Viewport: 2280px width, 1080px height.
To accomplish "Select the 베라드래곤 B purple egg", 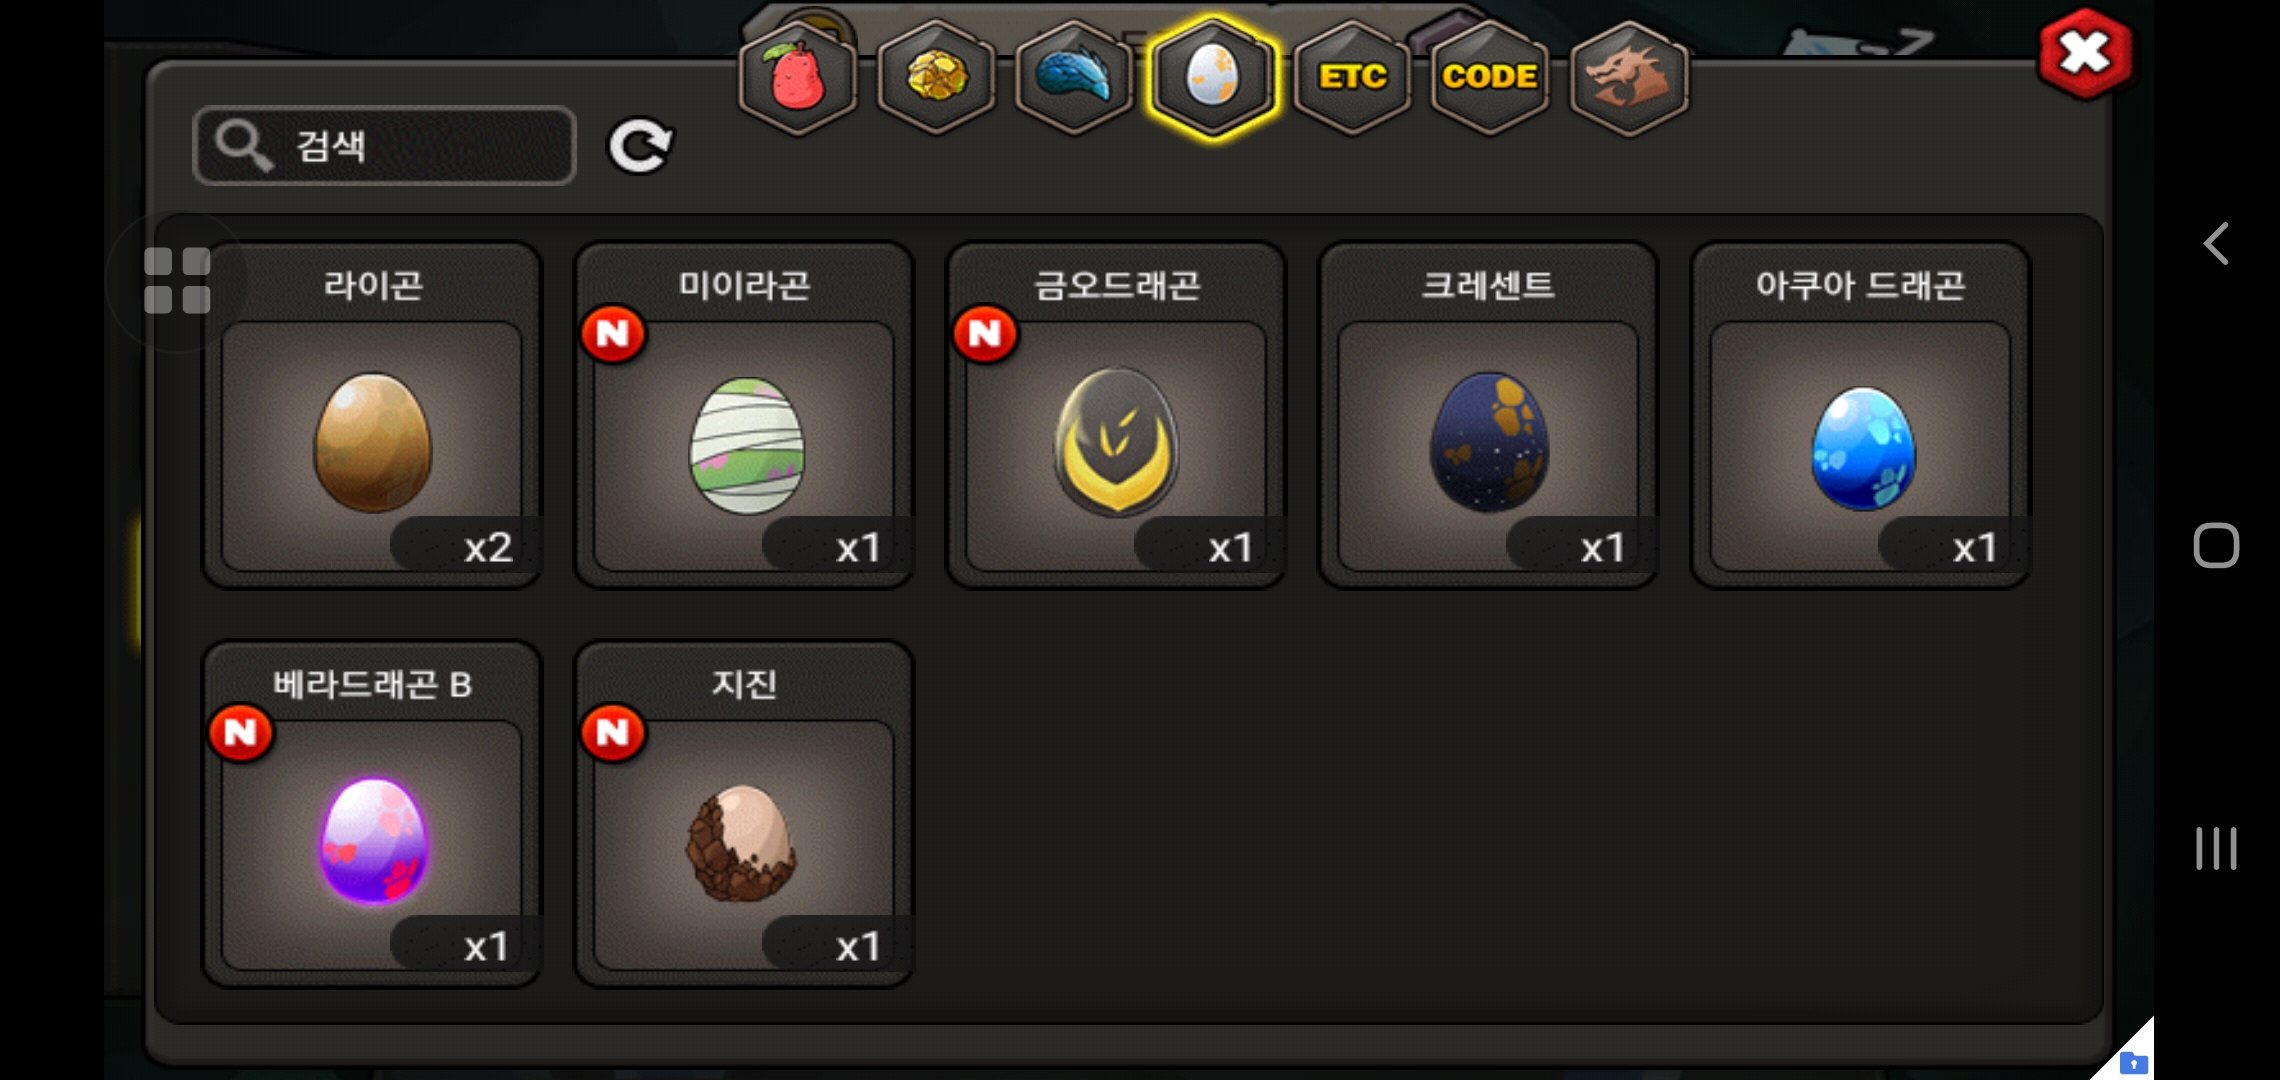I will pos(372,815).
